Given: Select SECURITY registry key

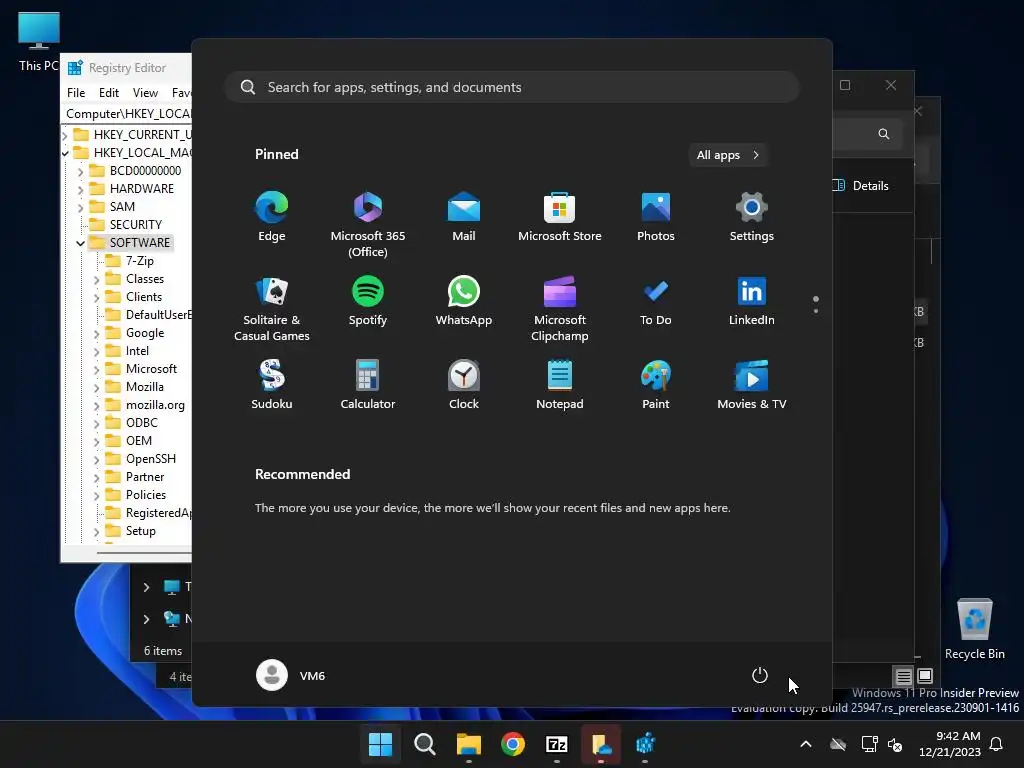Looking at the screenshot, I should pos(135,225).
